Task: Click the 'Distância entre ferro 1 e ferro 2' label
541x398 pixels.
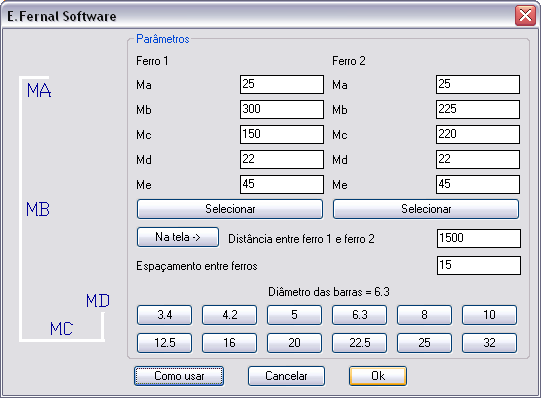Action: pyautogui.click(x=301, y=239)
